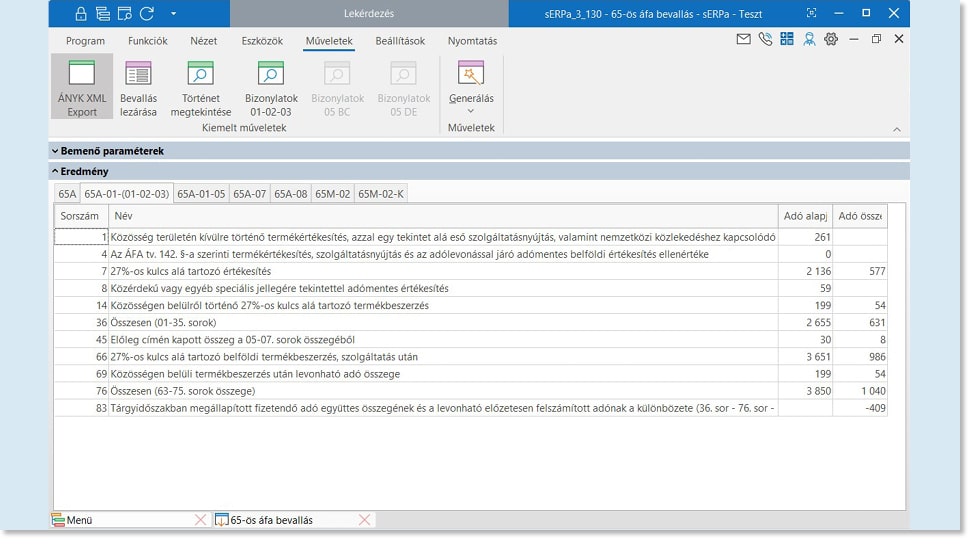Switch to the 65A tab
This screenshot has width=980, height=550.
(67, 194)
